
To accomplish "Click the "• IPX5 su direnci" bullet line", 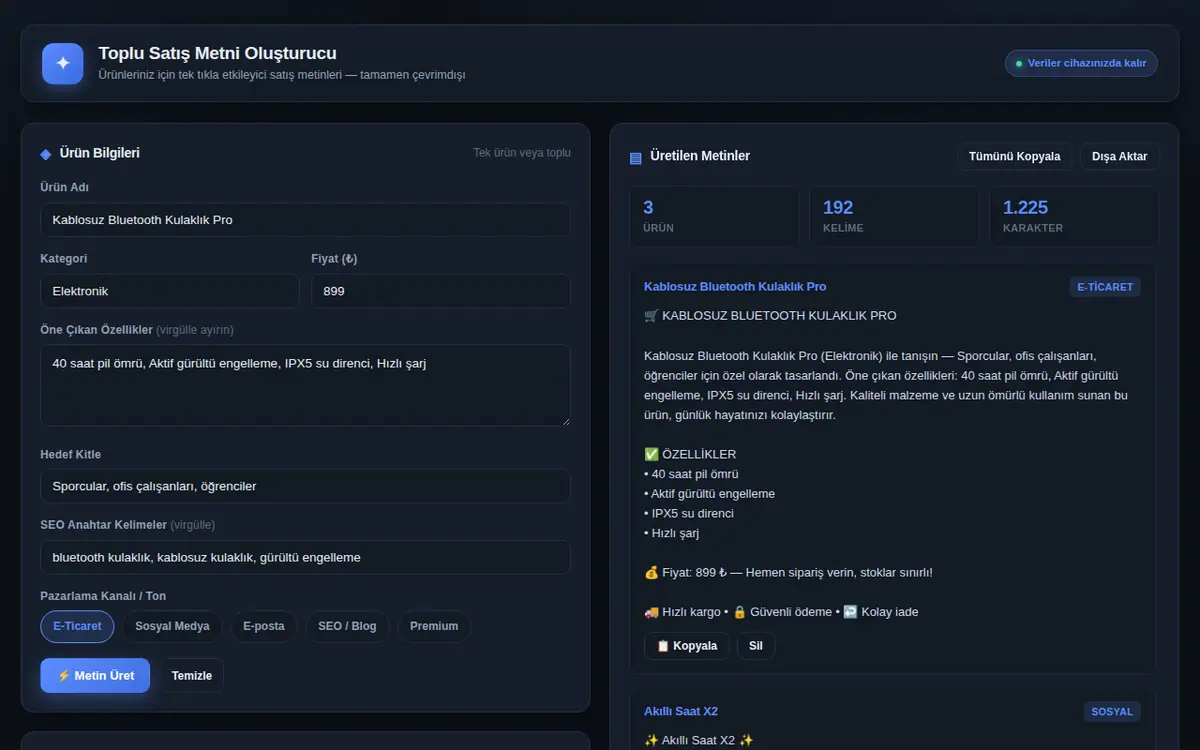I will [689, 513].
